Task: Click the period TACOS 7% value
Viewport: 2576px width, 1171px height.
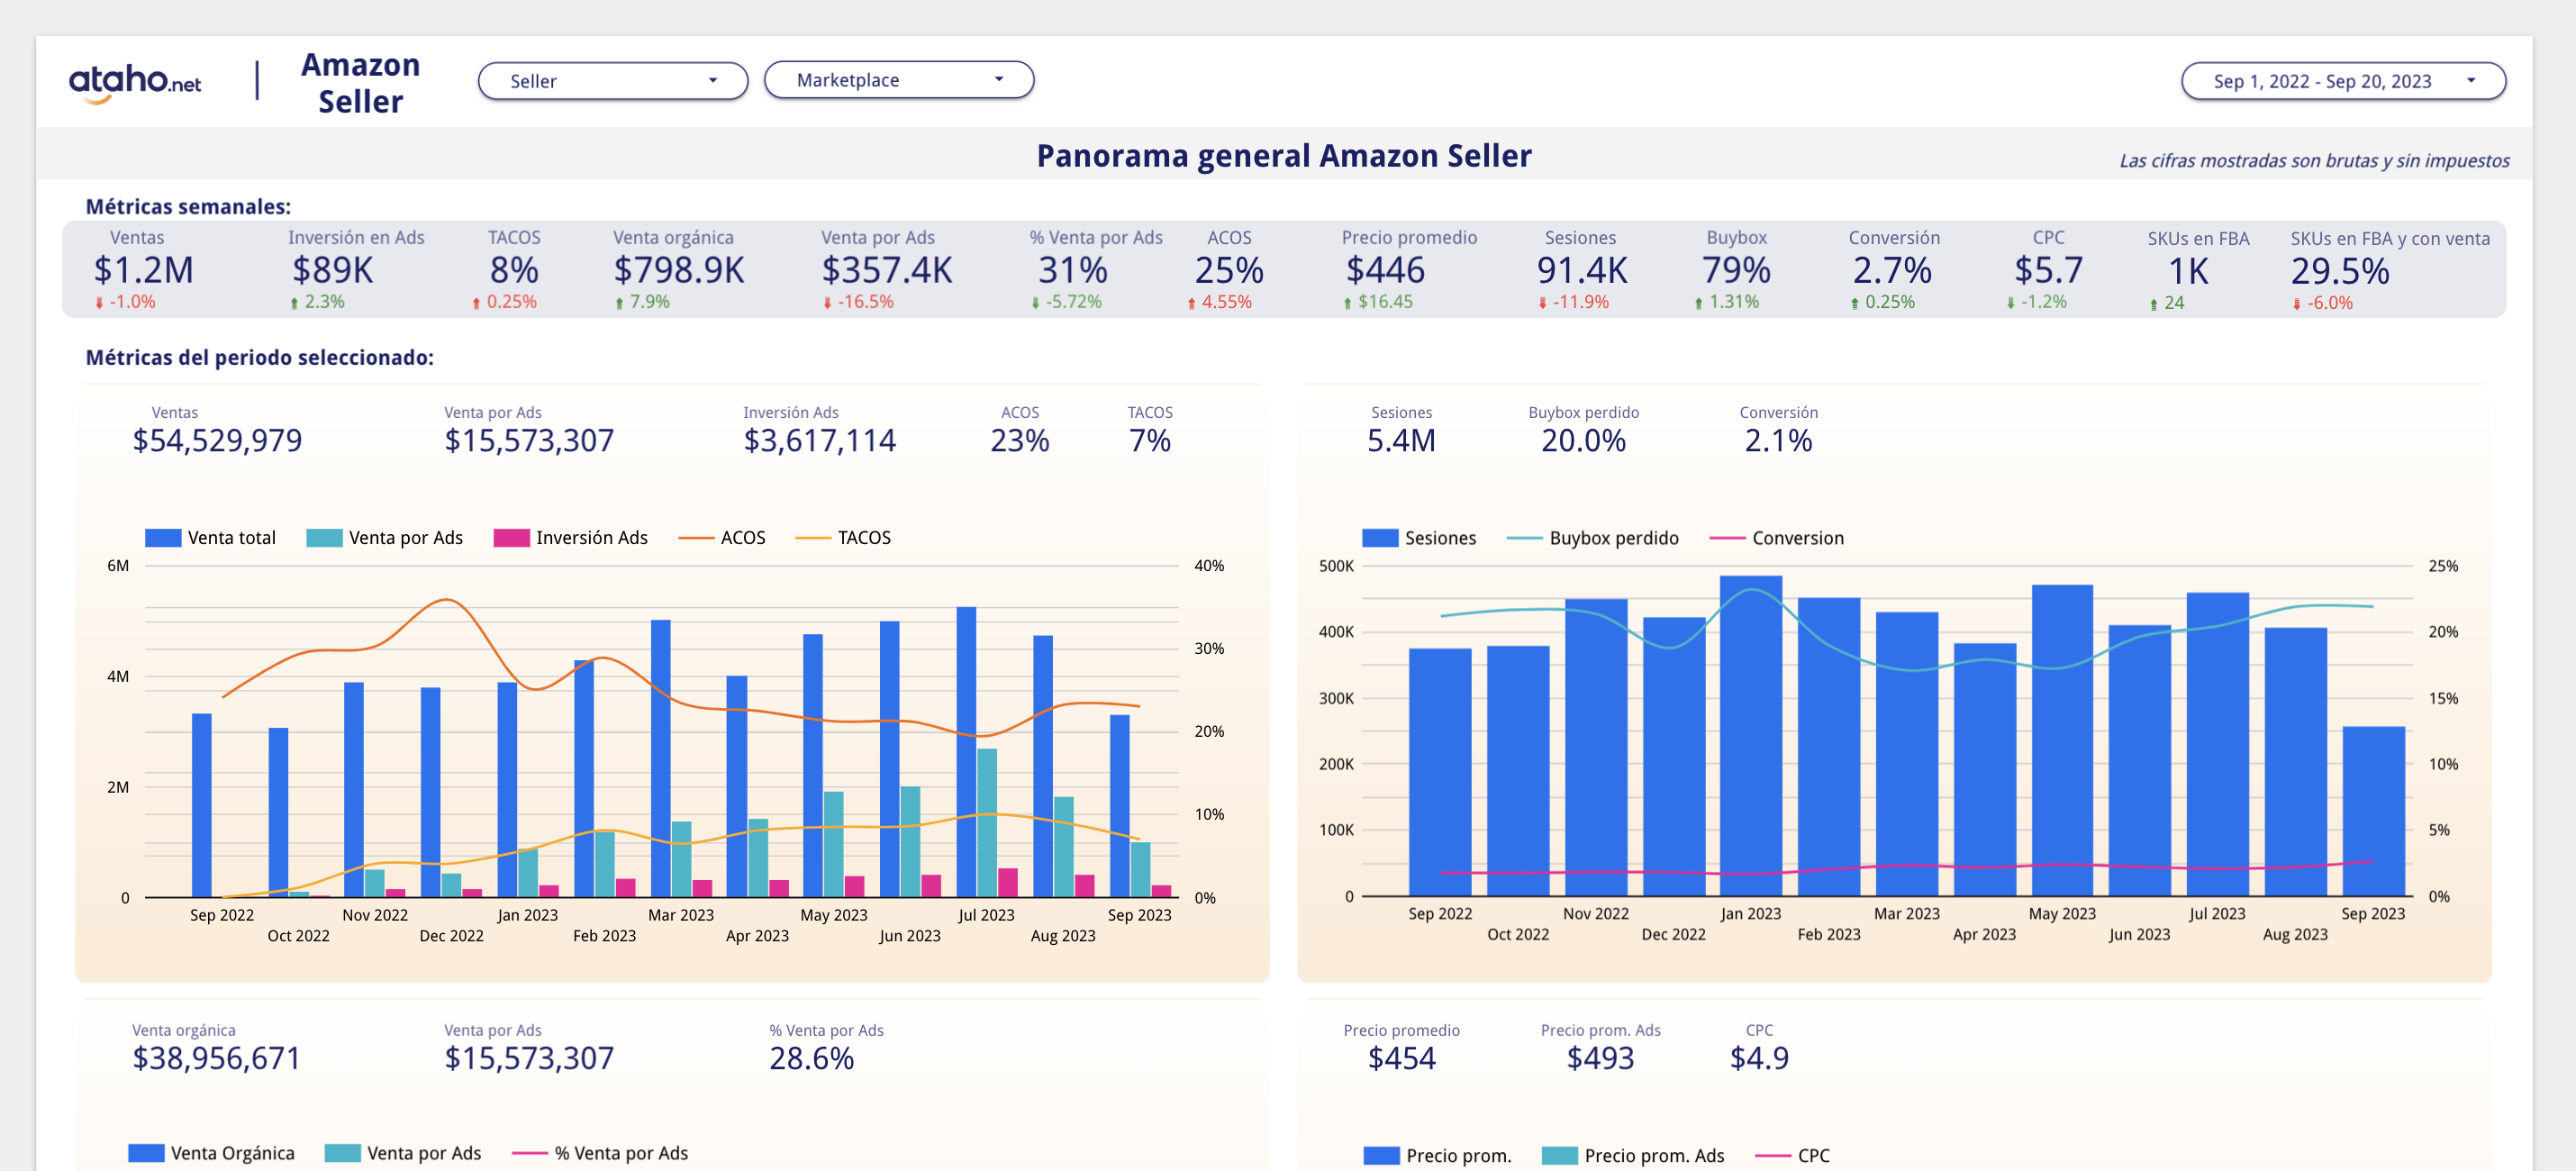Action: coord(1149,440)
